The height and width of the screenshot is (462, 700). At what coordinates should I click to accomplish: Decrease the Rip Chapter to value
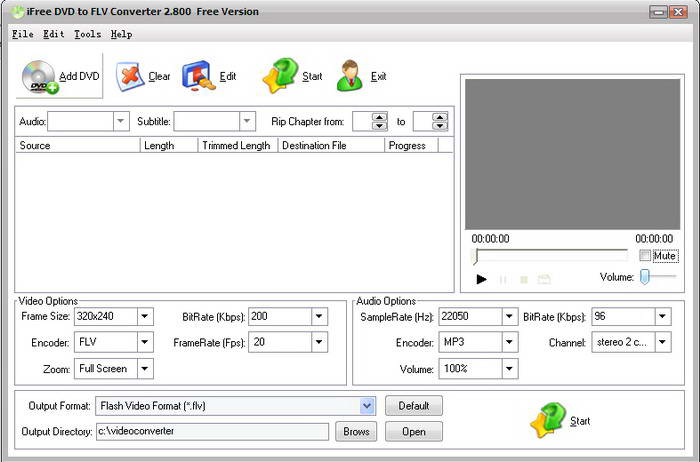click(x=440, y=126)
